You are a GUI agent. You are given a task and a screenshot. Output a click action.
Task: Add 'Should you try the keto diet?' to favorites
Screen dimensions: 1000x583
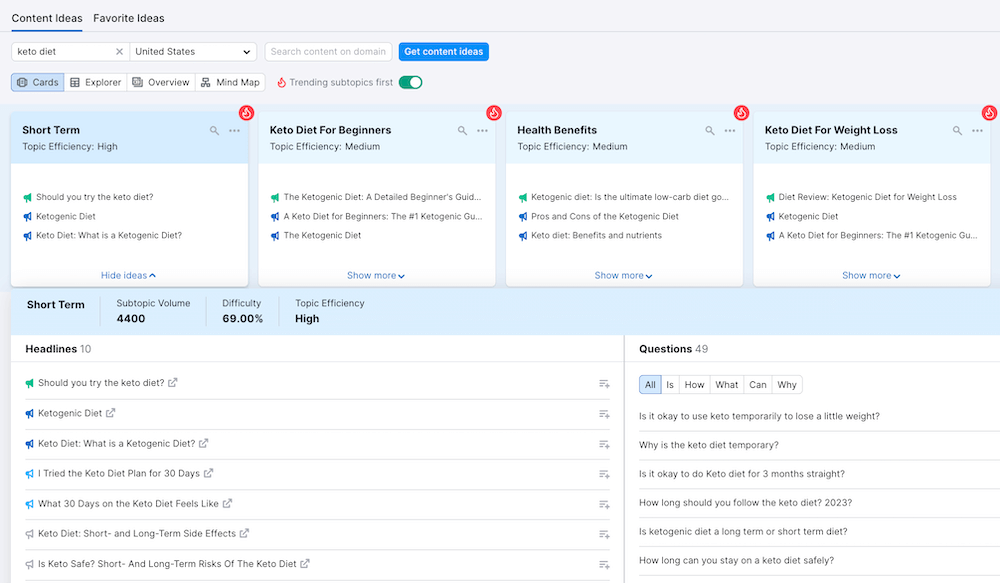(604, 383)
